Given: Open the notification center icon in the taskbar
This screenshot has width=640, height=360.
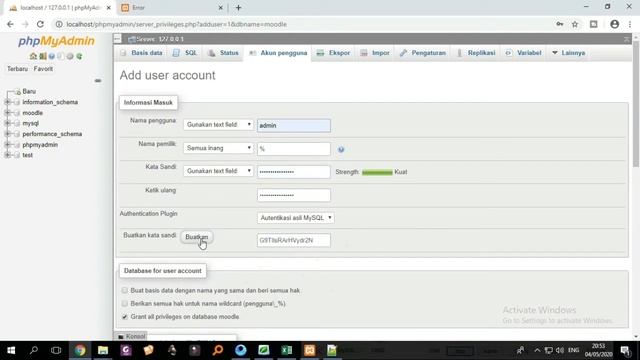Looking at the screenshot, I should coord(625,350).
